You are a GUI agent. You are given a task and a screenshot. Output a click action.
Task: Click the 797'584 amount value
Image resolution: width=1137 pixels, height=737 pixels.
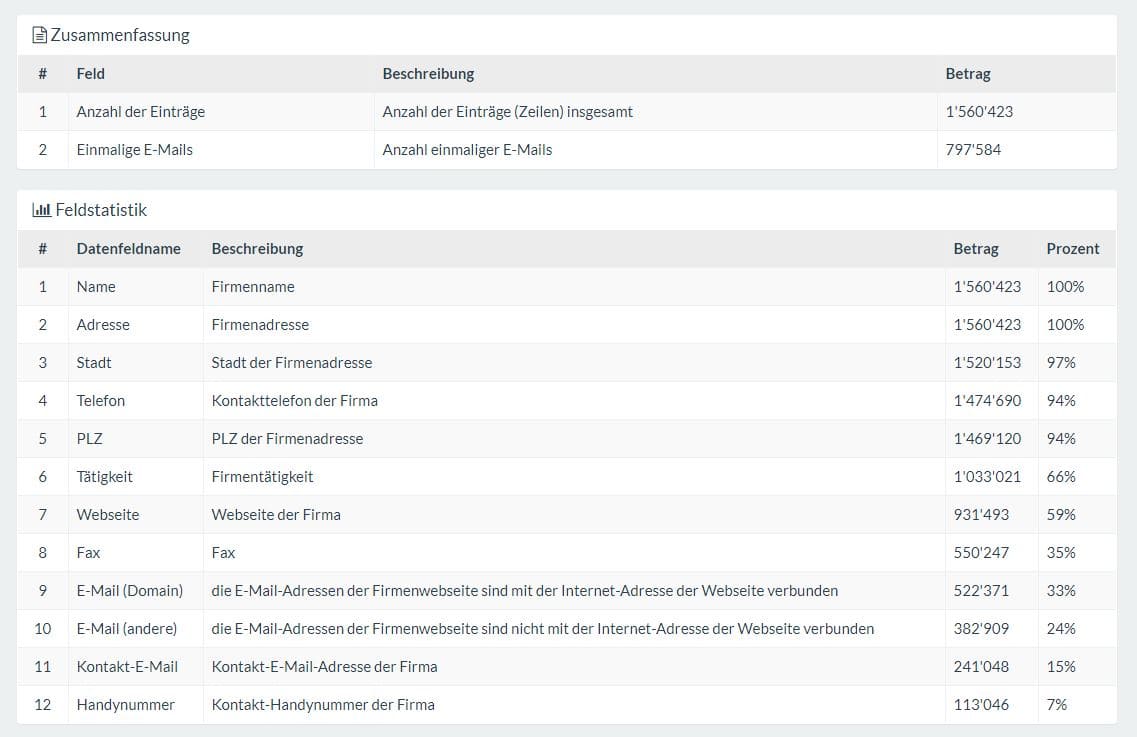coord(973,150)
